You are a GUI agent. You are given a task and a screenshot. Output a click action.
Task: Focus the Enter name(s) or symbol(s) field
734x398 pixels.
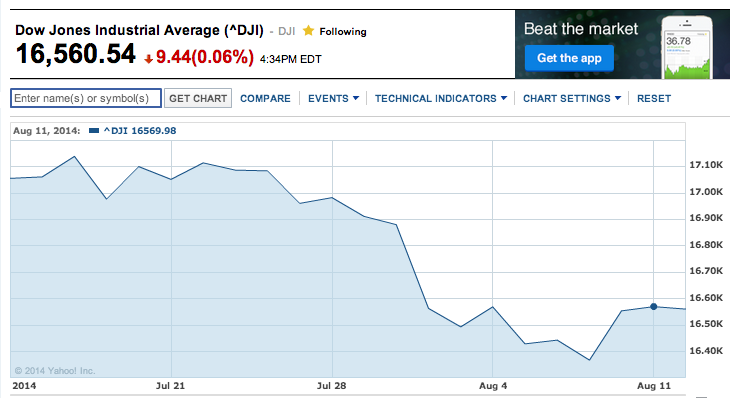pos(86,98)
